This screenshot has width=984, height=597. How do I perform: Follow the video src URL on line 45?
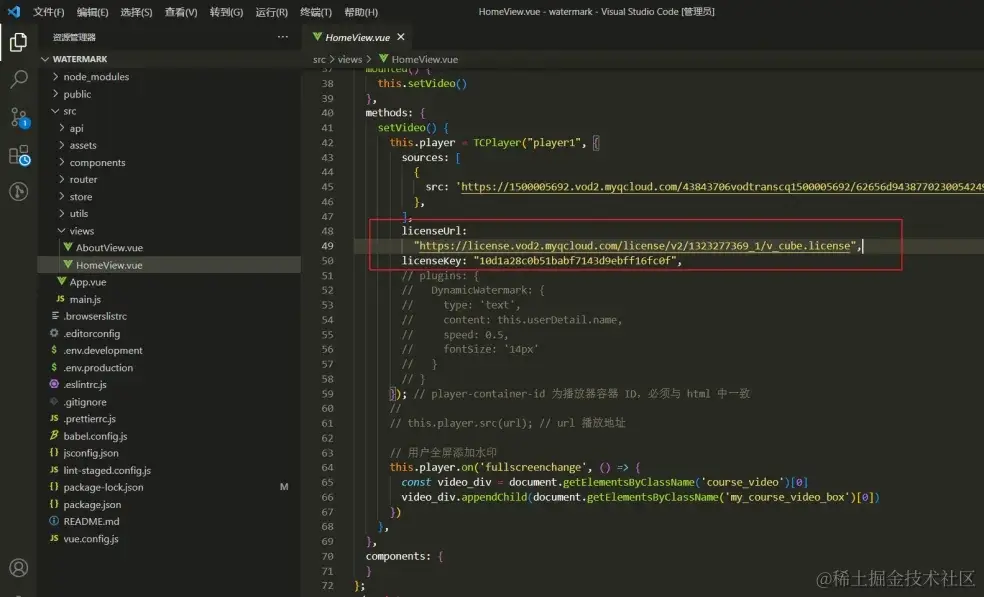click(x=722, y=187)
